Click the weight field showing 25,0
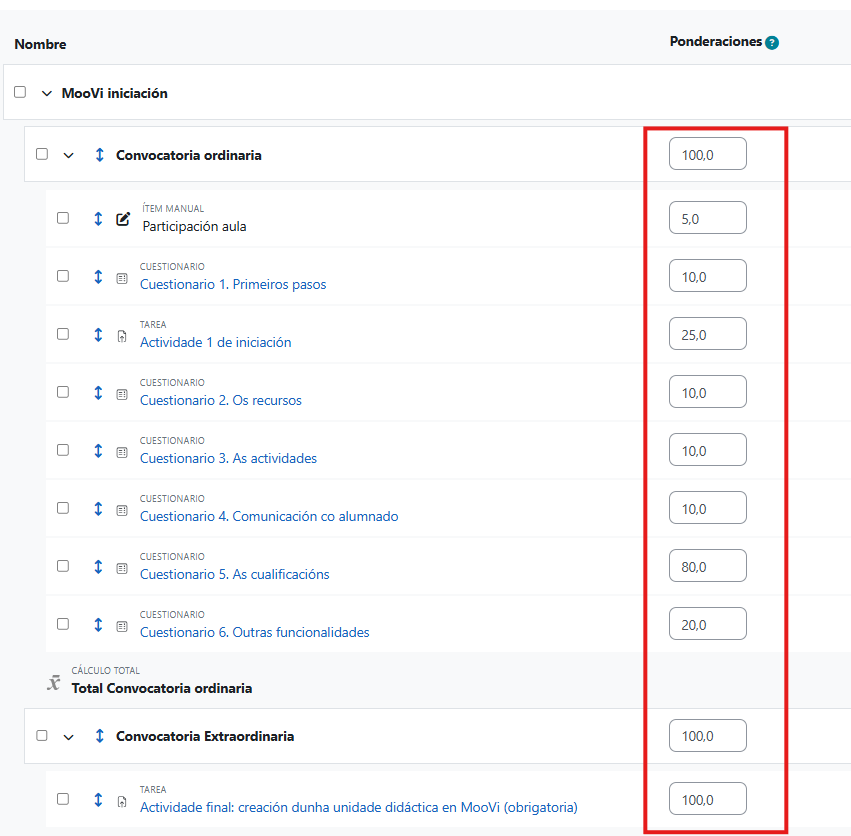The width and height of the screenshot is (851, 836). 707,334
